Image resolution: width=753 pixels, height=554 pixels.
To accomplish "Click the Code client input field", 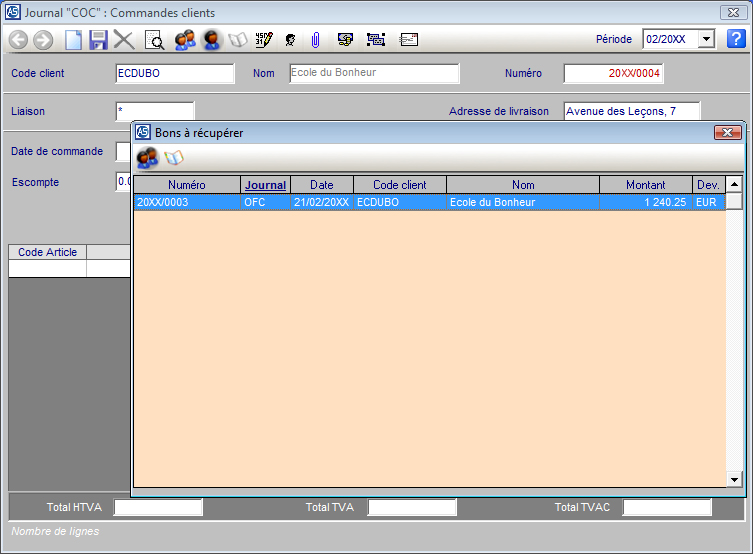I will click(x=175, y=73).
